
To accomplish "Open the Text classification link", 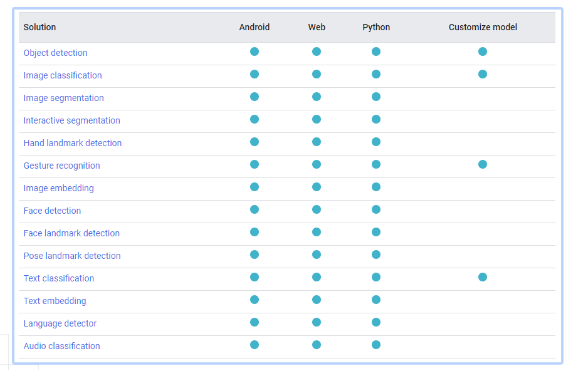I will tap(59, 278).
